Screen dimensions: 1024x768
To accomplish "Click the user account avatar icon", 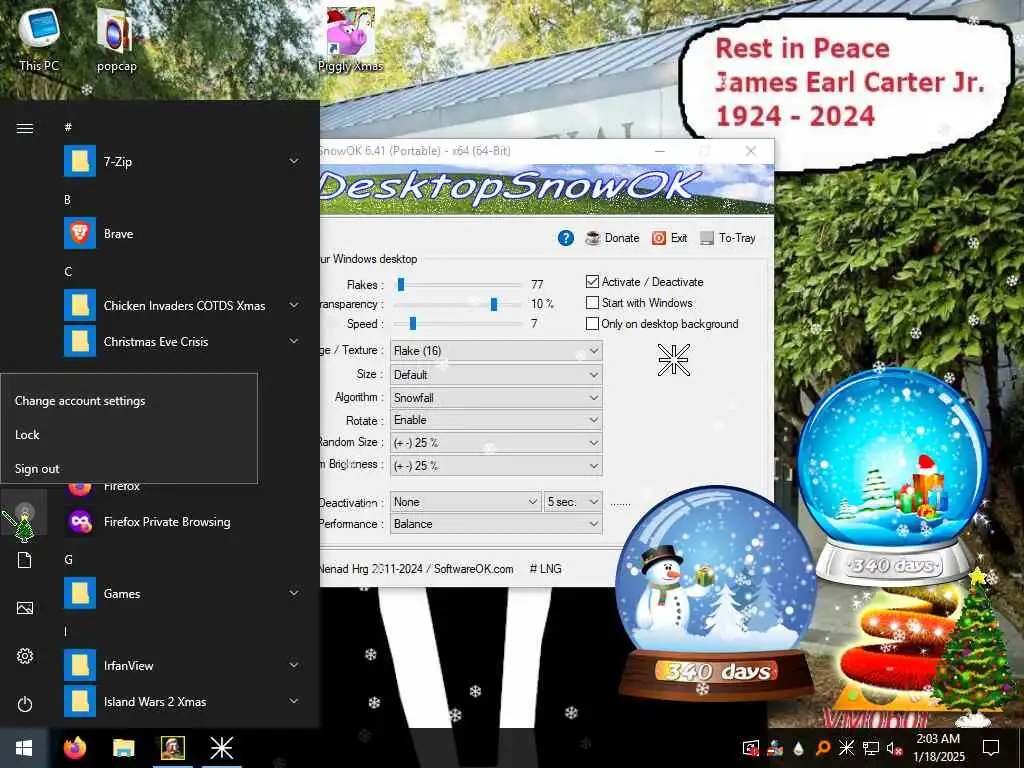I will point(24,511).
